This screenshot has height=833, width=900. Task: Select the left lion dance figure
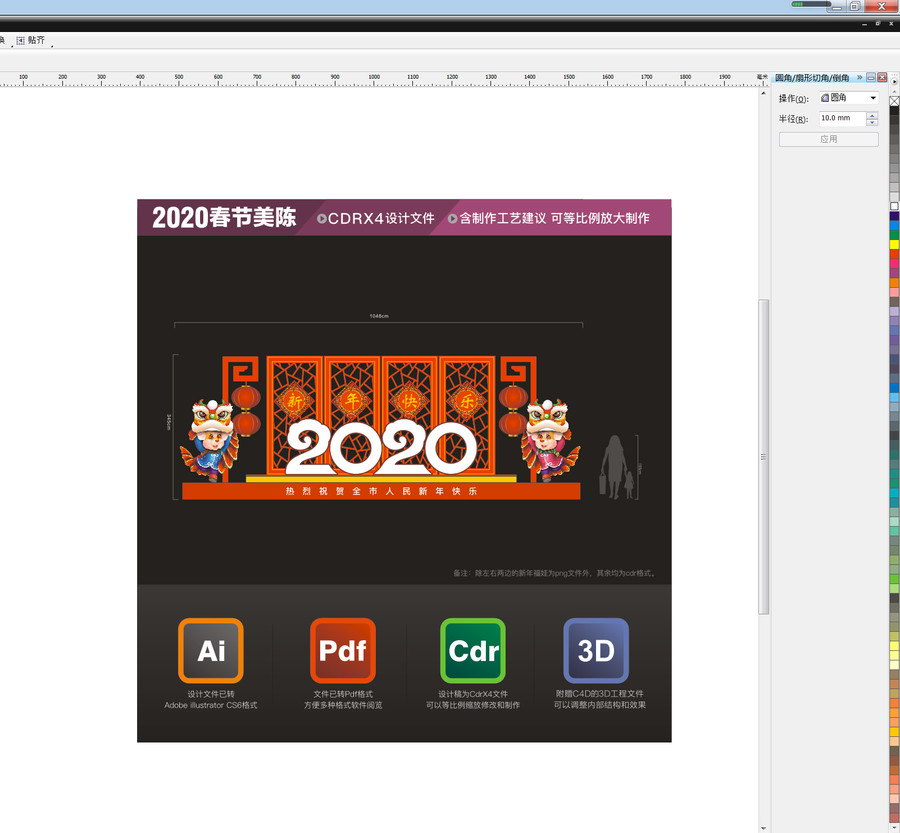[x=209, y=440]
